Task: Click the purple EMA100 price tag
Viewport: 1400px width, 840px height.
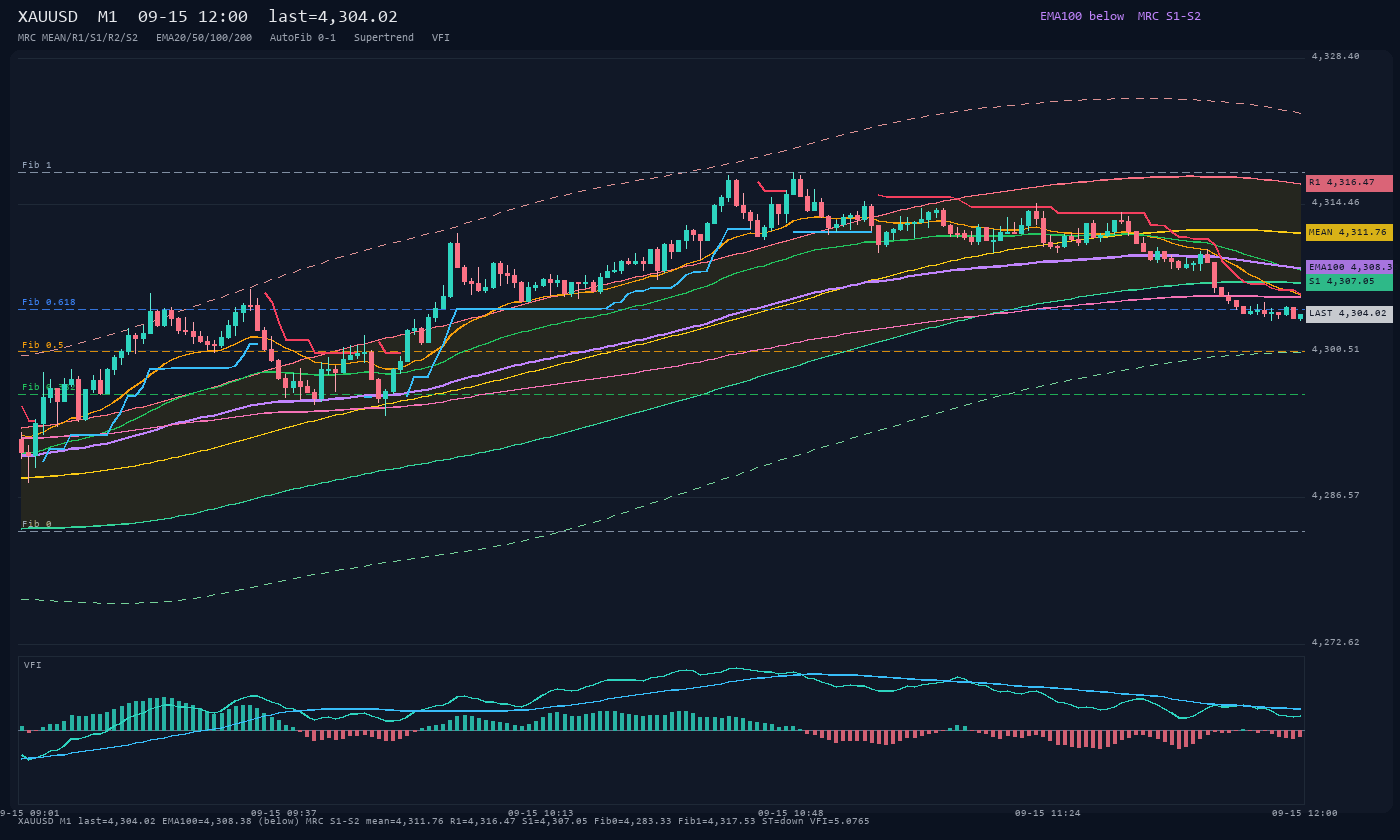Action: coord(1349,267)
